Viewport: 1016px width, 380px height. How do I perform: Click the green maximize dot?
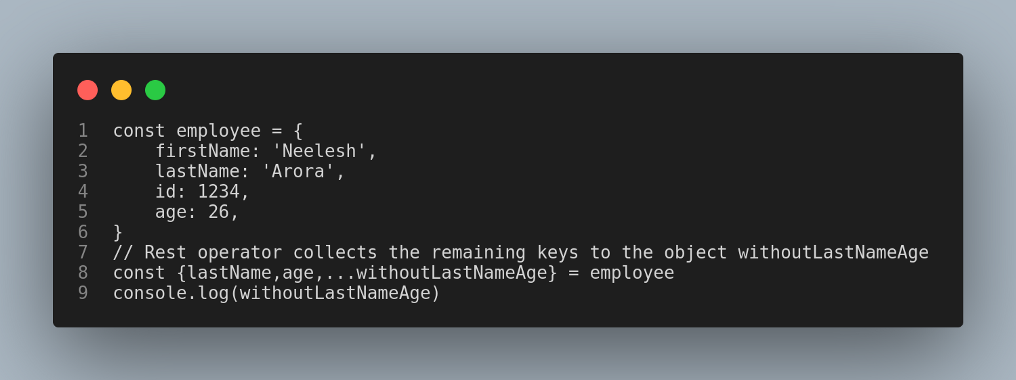155,90
